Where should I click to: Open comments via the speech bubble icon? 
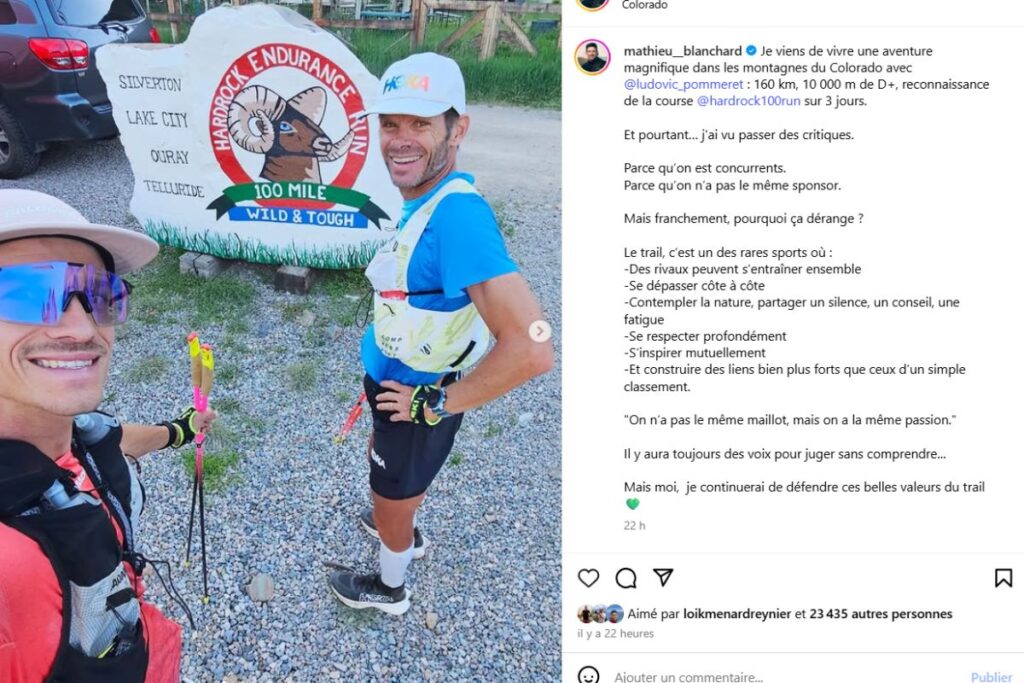click(626, 578)
